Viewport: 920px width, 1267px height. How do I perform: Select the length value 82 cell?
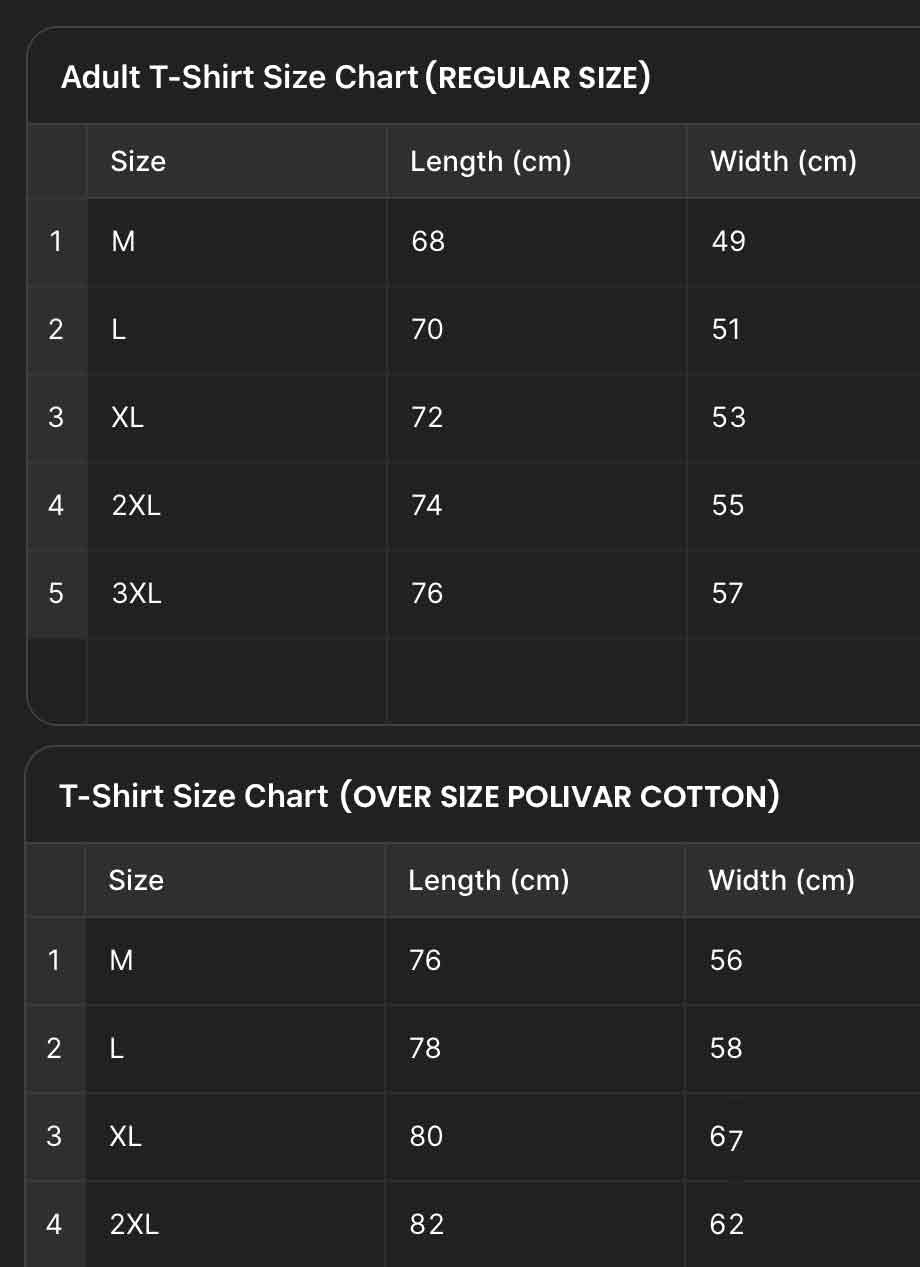(x=426, y=1224)
